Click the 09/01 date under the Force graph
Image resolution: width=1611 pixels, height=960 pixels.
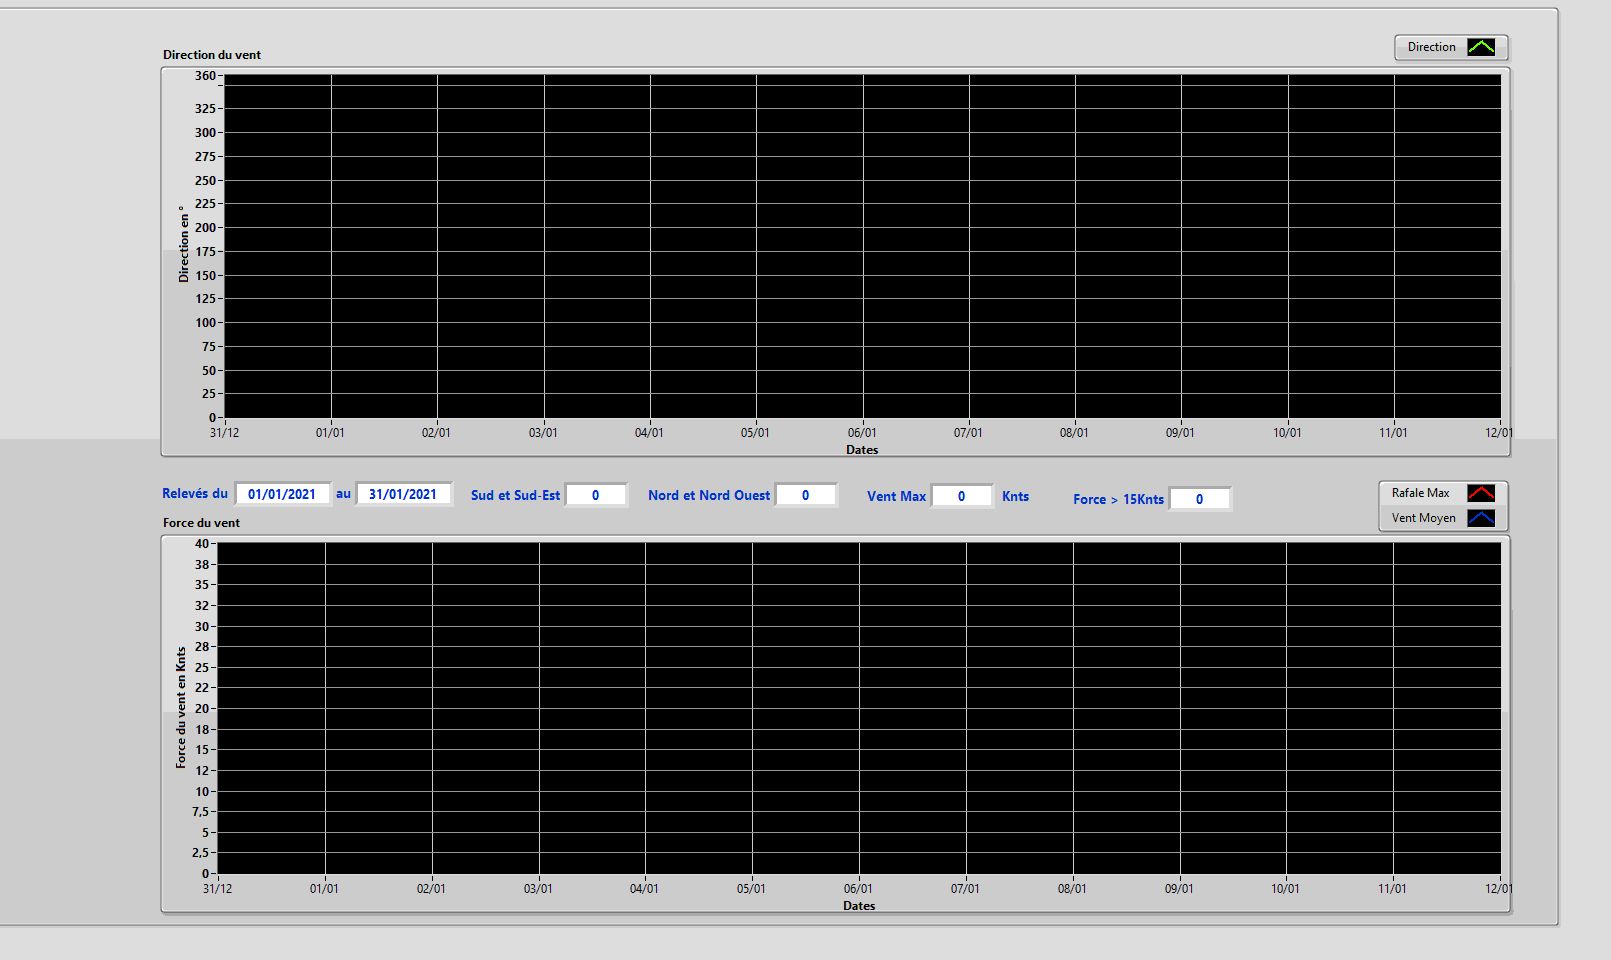[x=1179, y=889]
